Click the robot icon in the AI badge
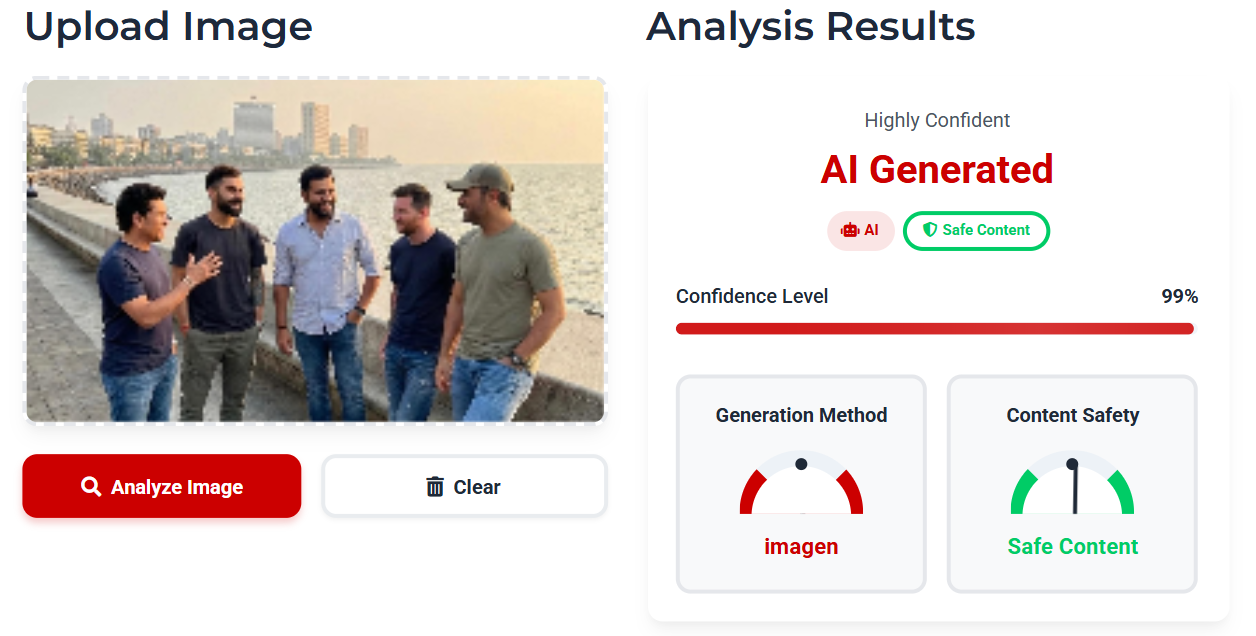1256x636 pixels. point(850,230)
